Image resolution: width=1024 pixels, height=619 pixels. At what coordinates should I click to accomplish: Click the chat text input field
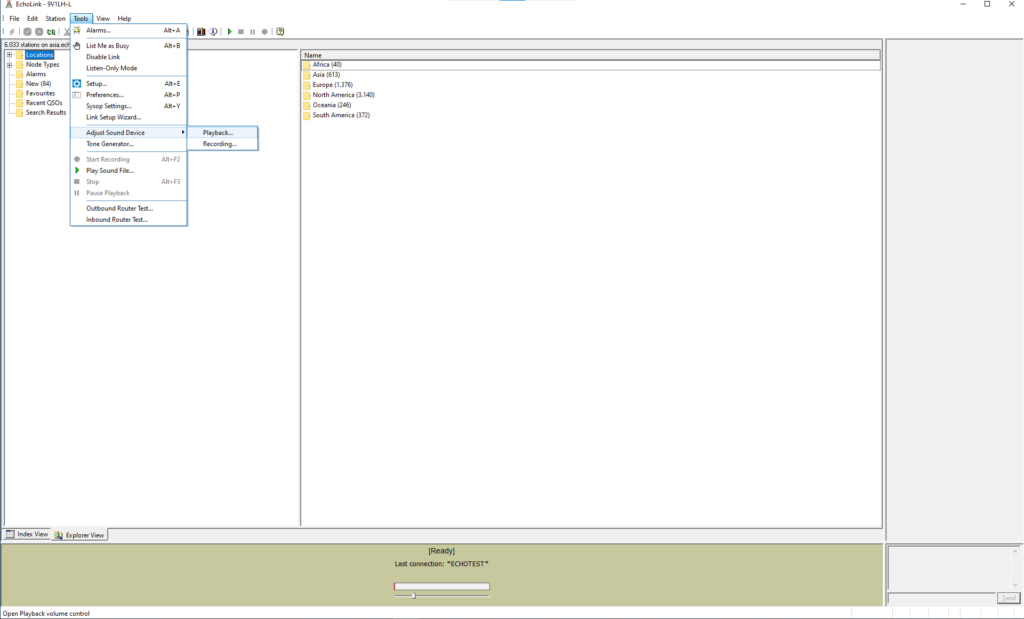coord(941,598)
